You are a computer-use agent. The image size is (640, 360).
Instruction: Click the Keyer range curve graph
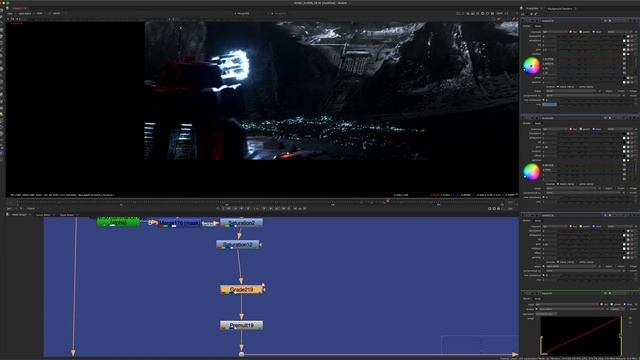tap(581, 336)
